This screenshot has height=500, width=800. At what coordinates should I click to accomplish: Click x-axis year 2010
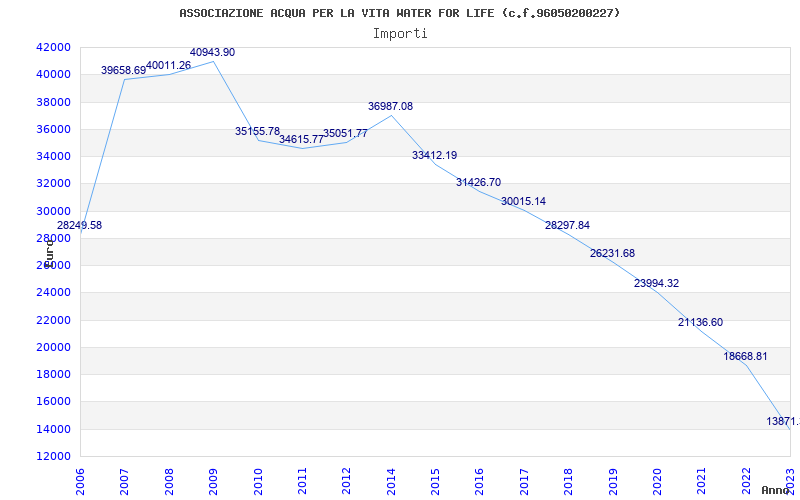coord(258,482)
